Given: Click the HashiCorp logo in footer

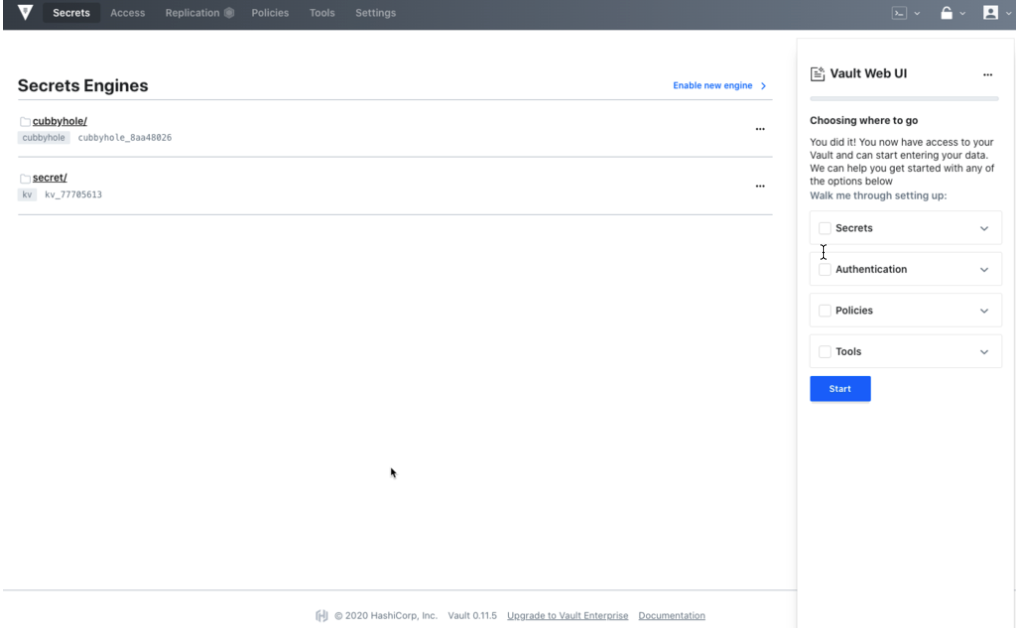Looking at the screenshot, I should [321, 616].
